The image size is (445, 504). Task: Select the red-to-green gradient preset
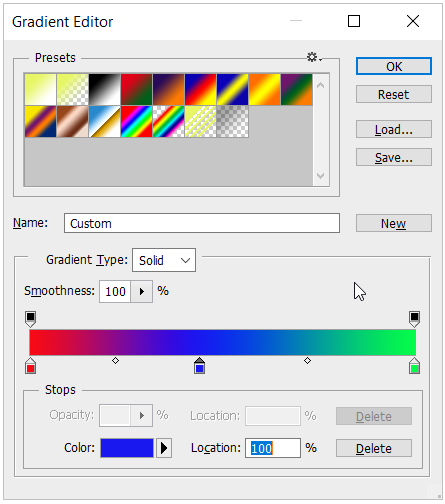pos(137,89)
